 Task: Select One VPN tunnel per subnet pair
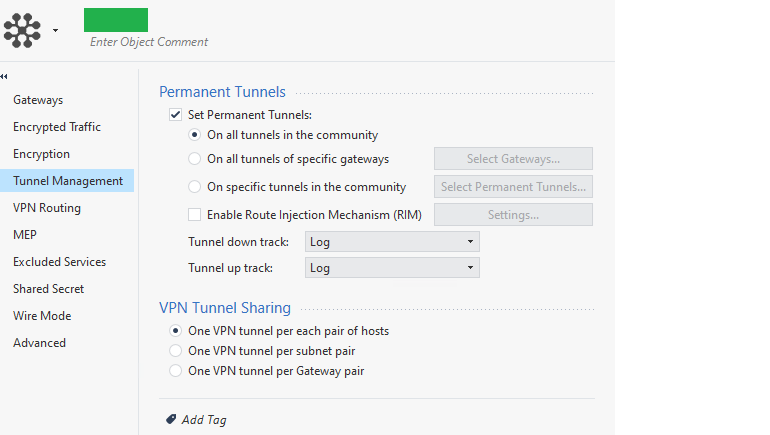(175, 351)
